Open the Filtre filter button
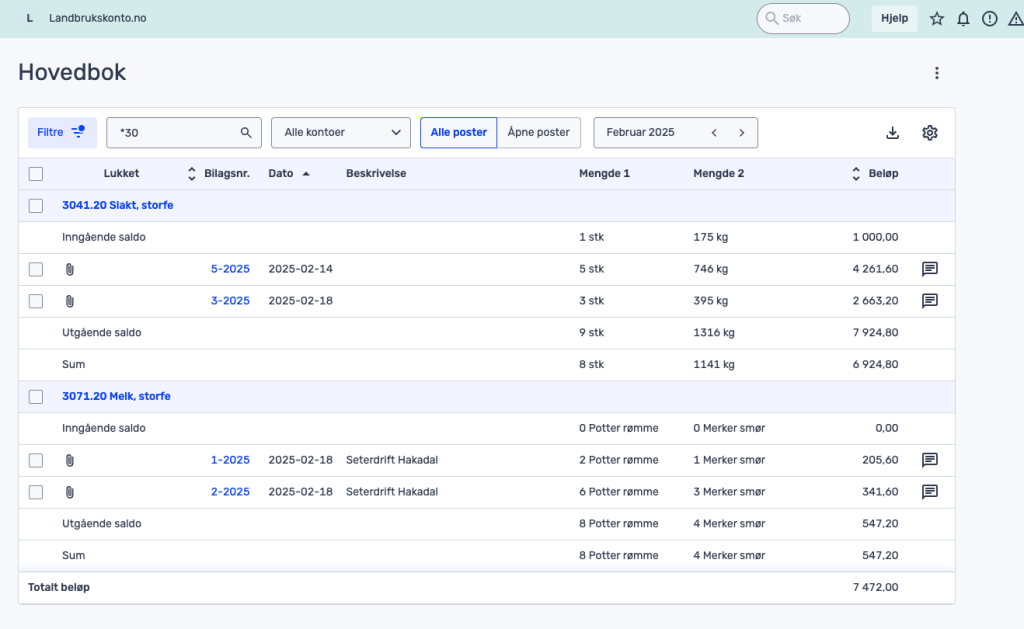This screenshot has height=629, width=1024. tap(62, 133)
